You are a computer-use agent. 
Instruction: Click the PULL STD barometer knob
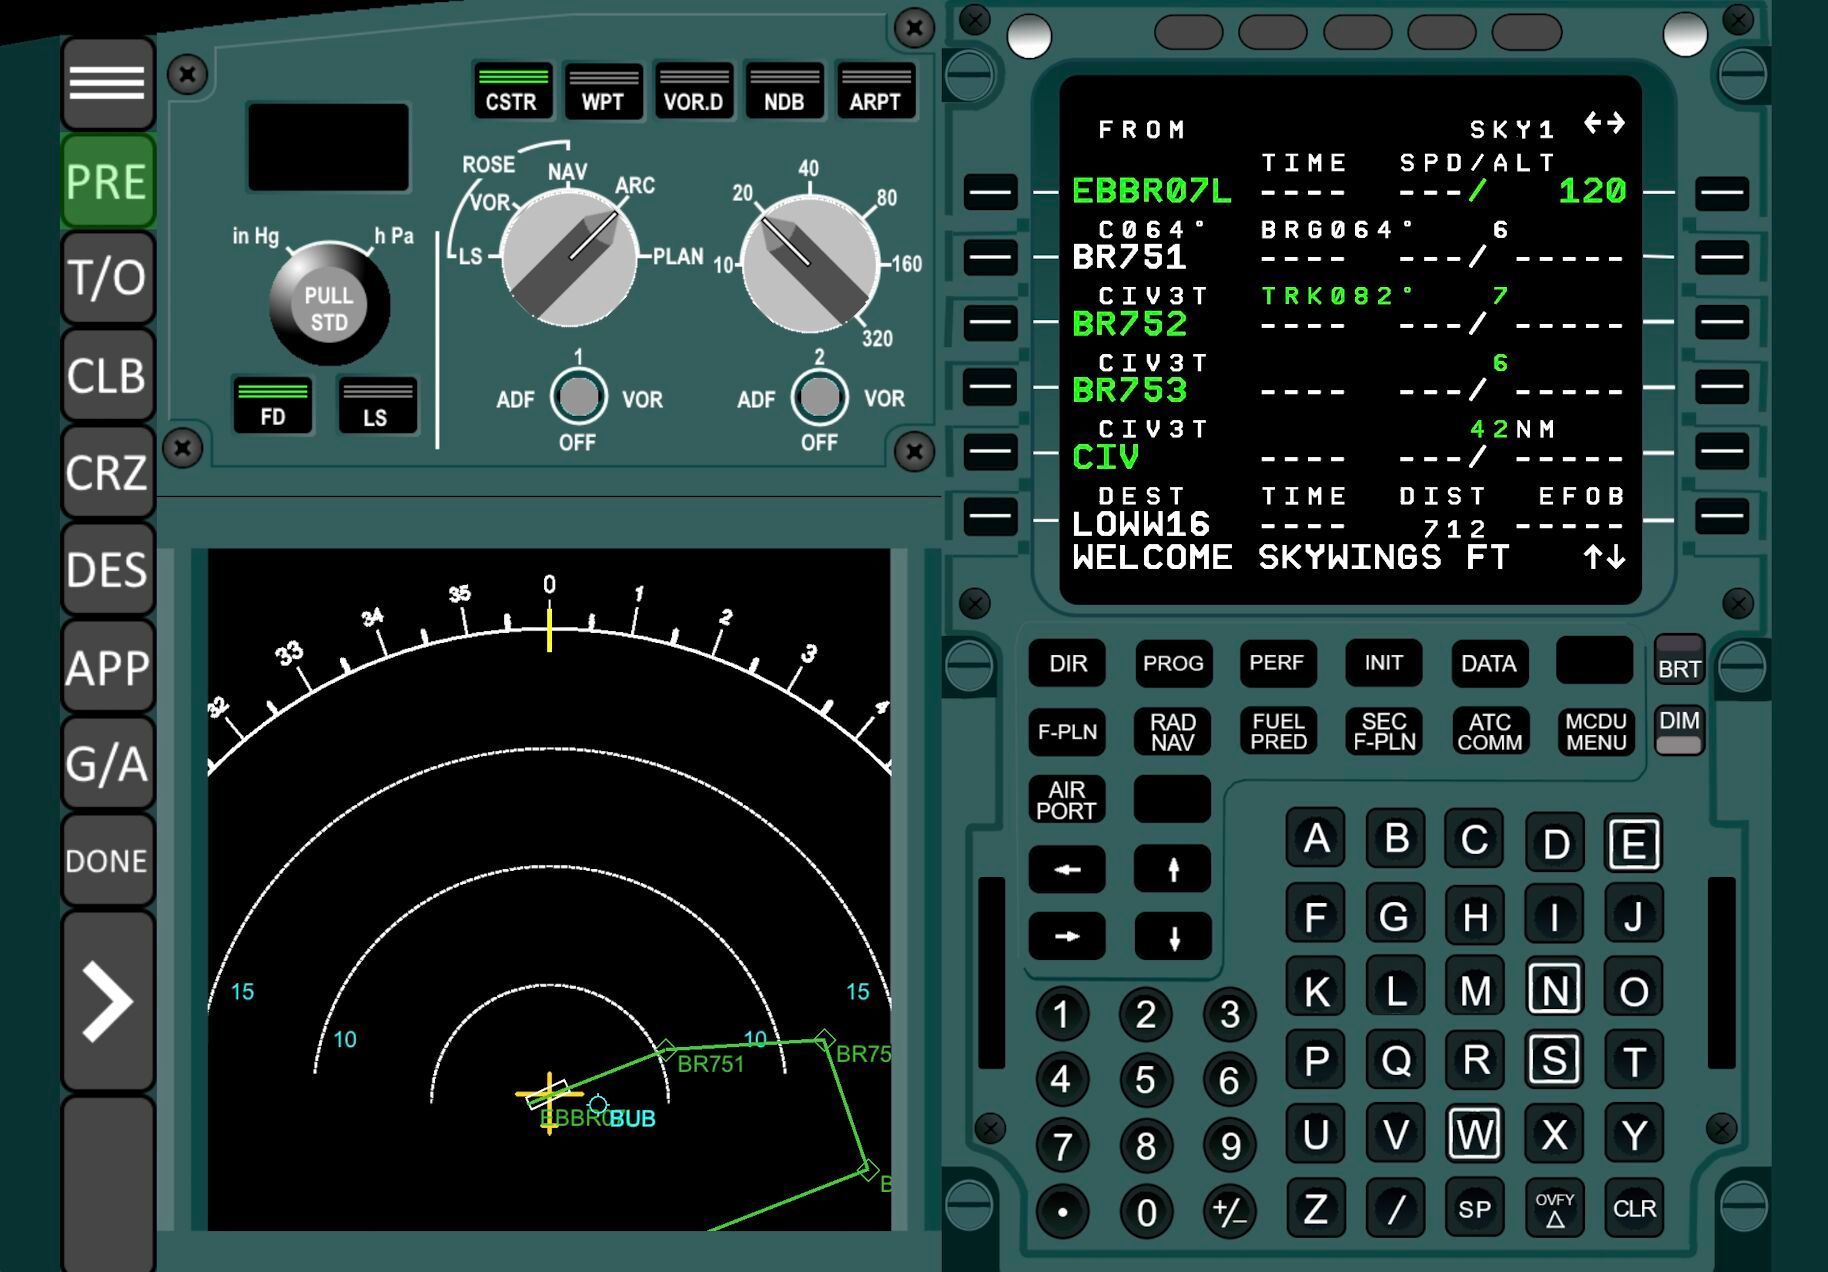coord(328,307)
